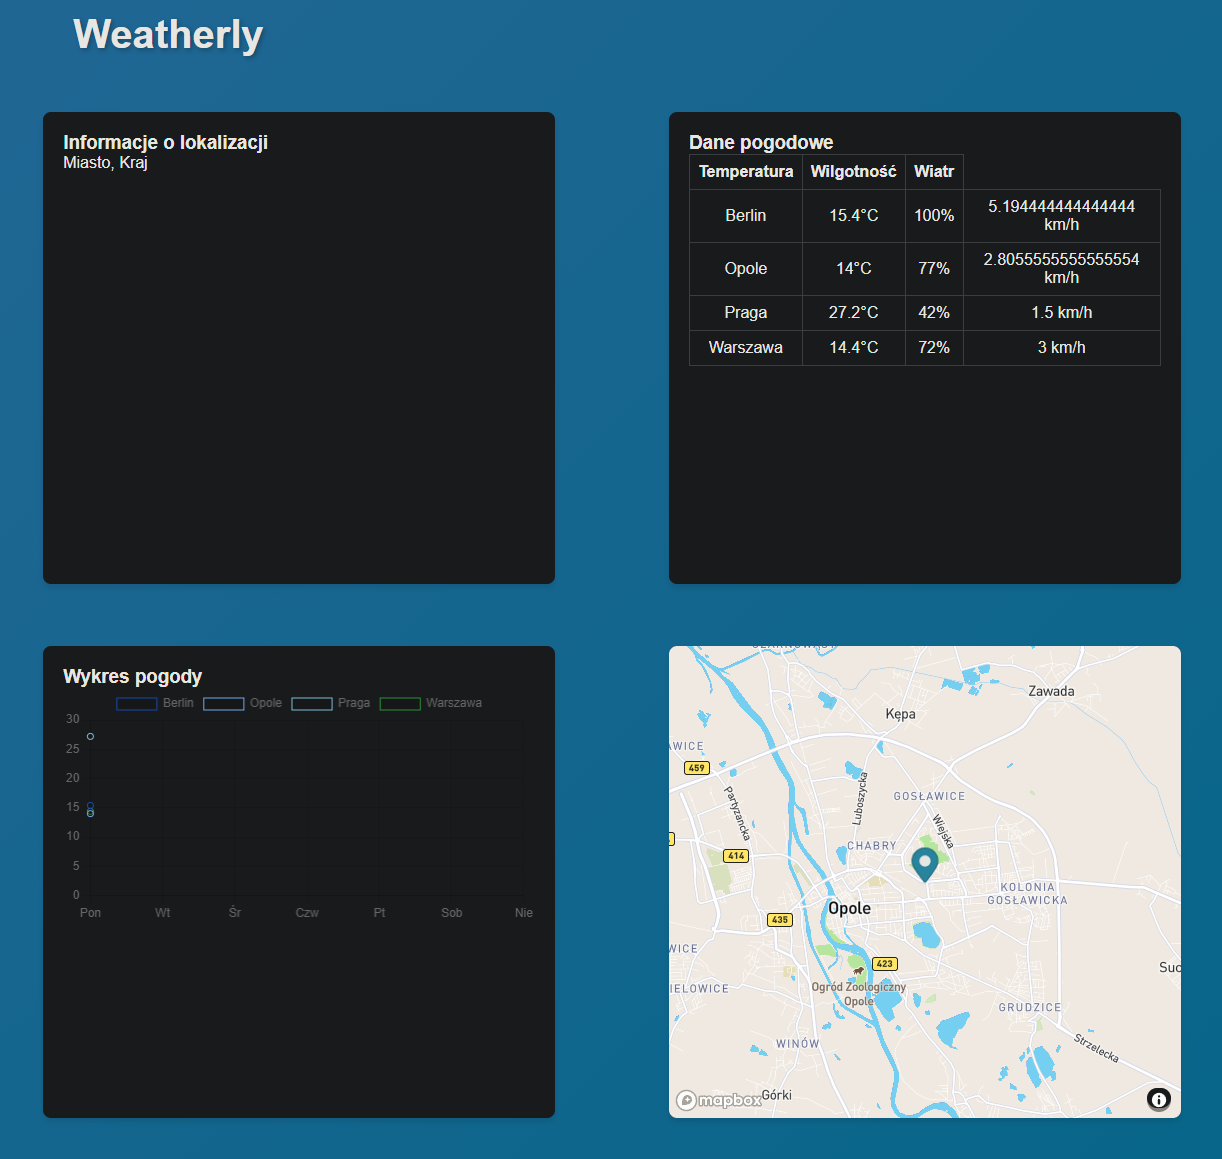Click the 2.8055555555555554 km/h wind value
The width and height of the screenshot is (1222, 1159).
pos(1062,269)
